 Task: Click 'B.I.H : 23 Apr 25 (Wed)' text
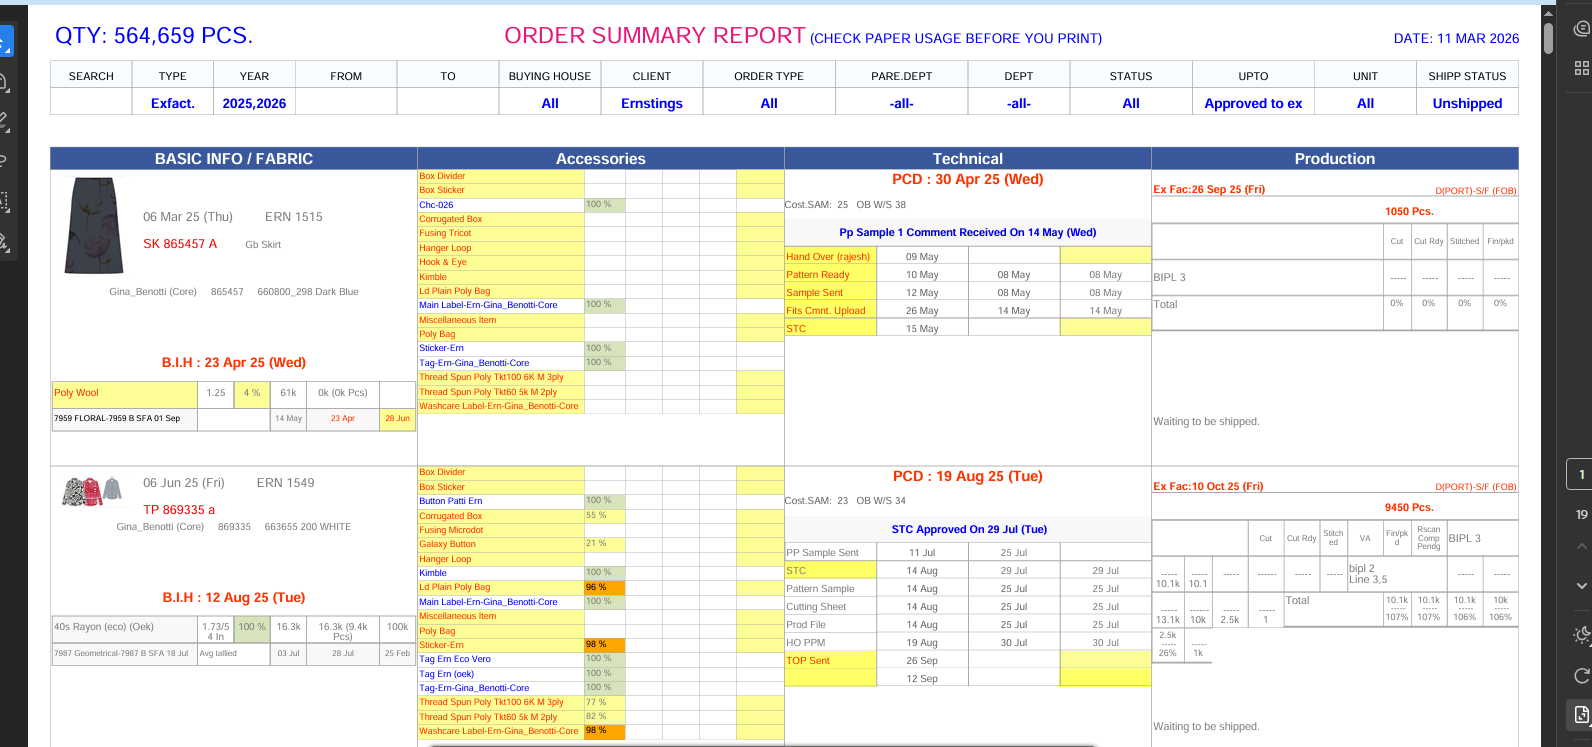point(234,363)
